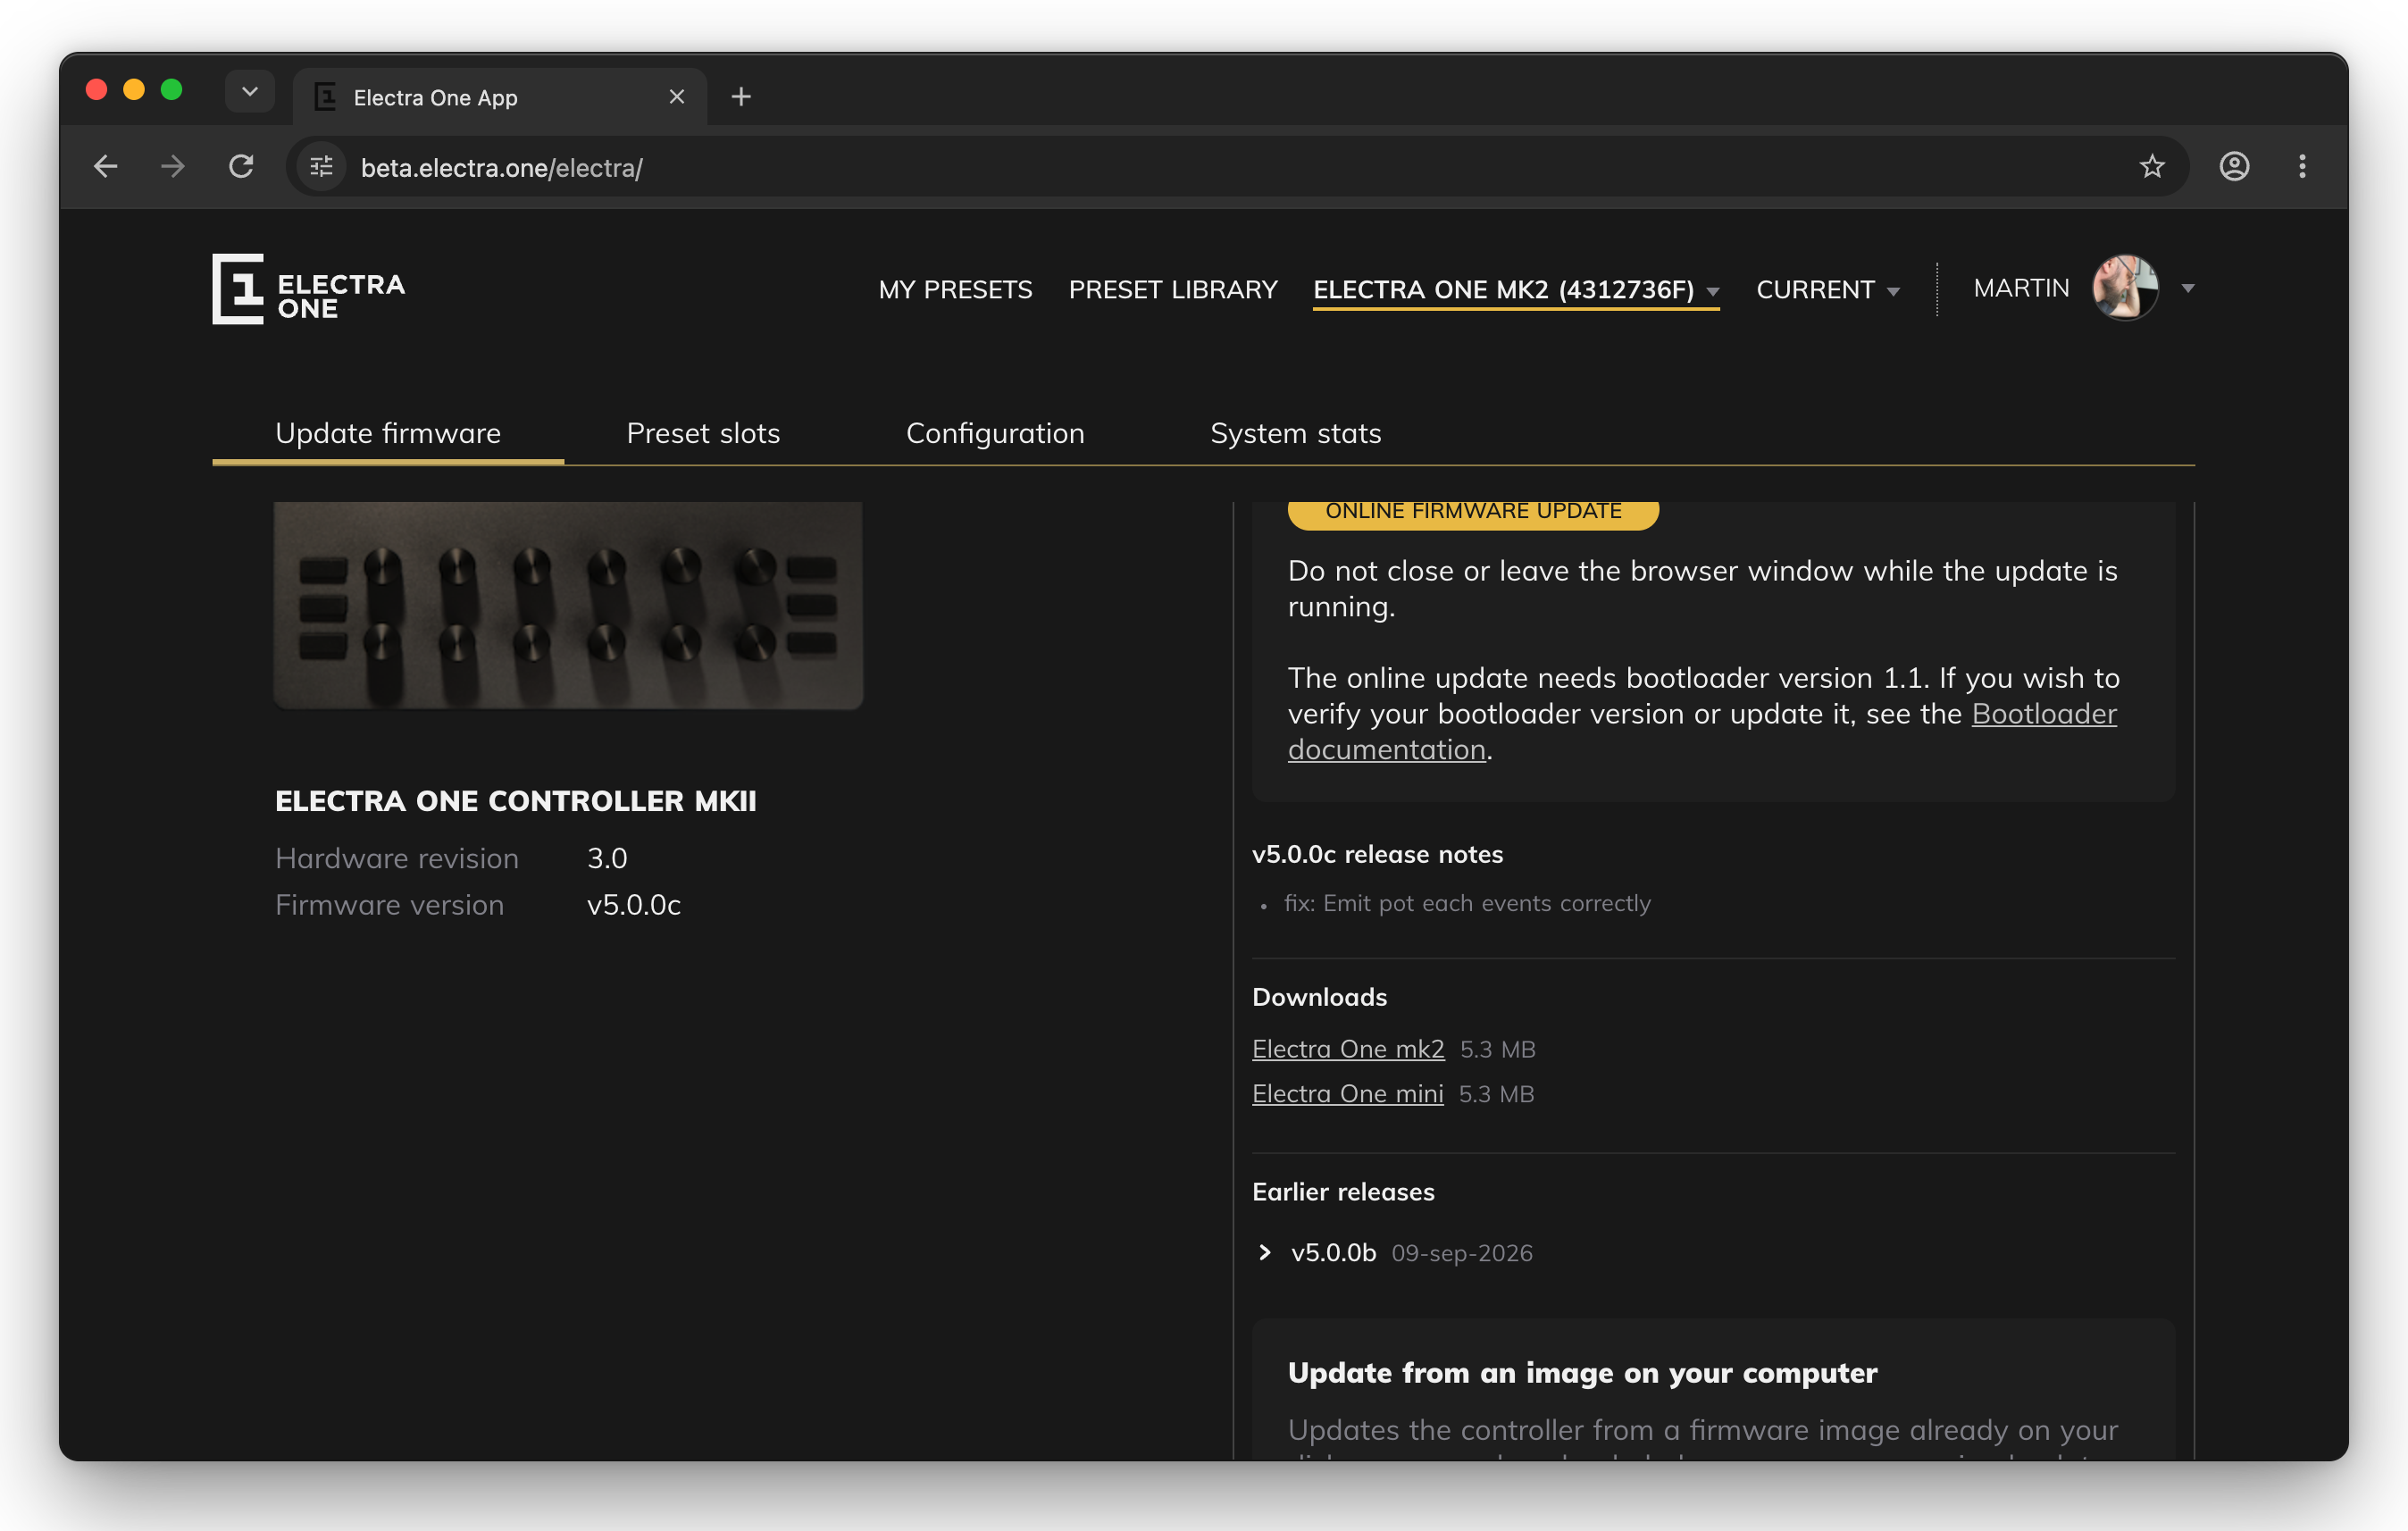Switch to the Configuration tab

point(995,433)
